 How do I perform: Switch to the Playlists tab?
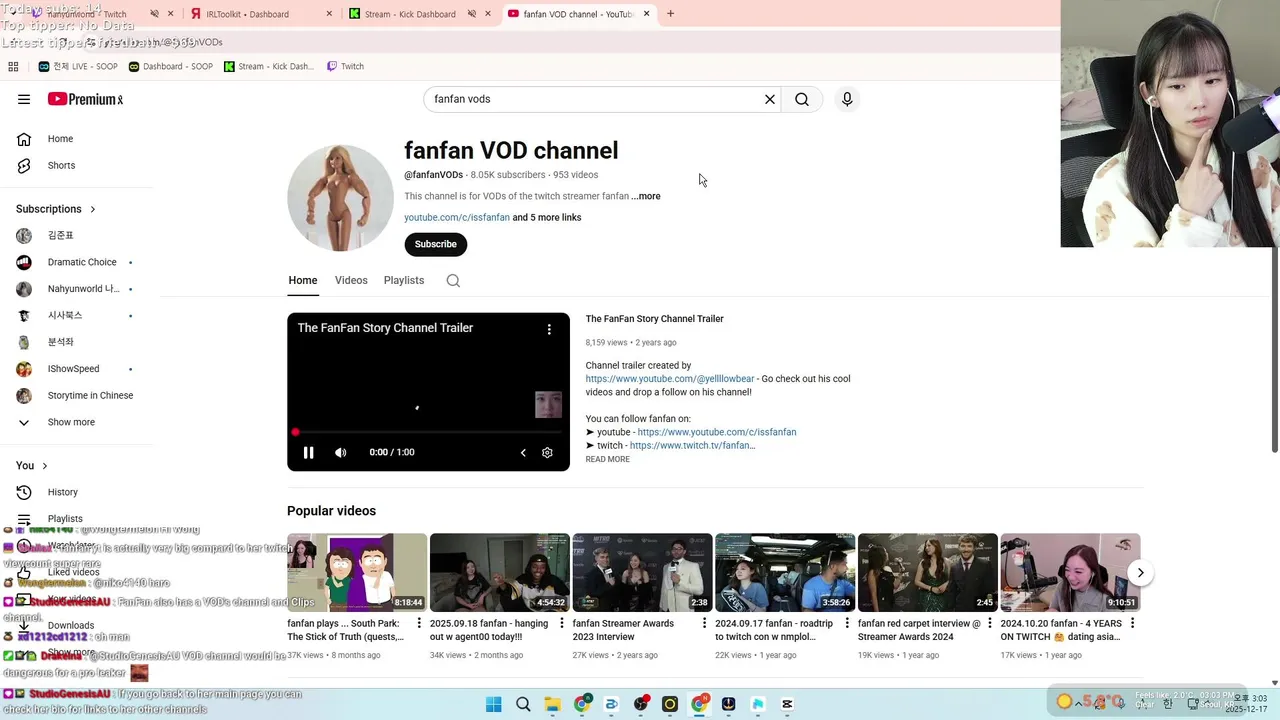point(404,280)
